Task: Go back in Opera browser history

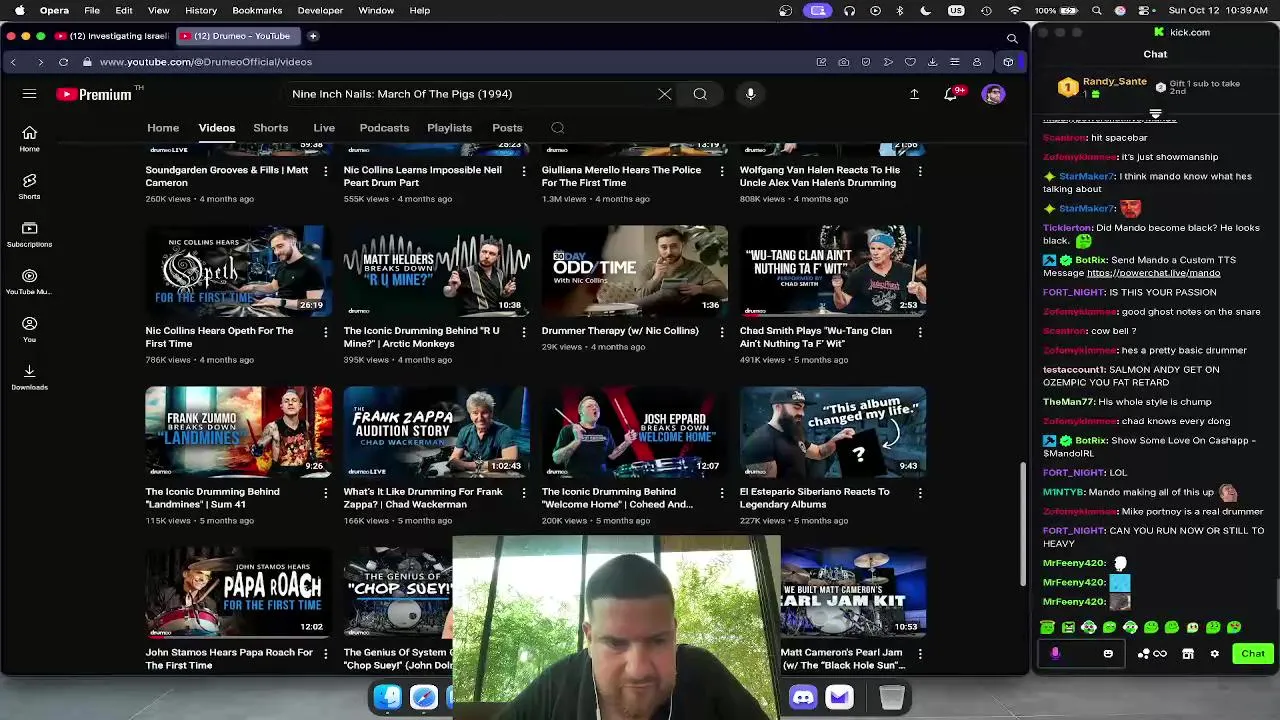Action: tap(13, 62)
